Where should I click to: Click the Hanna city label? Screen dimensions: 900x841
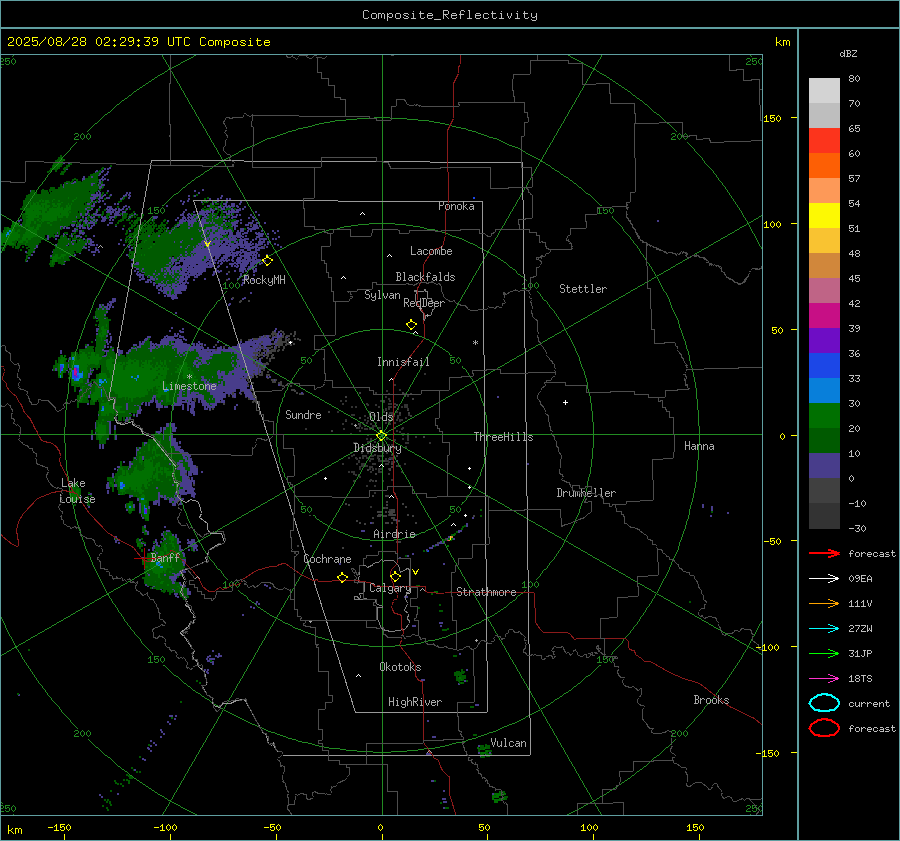pos(699,446)
